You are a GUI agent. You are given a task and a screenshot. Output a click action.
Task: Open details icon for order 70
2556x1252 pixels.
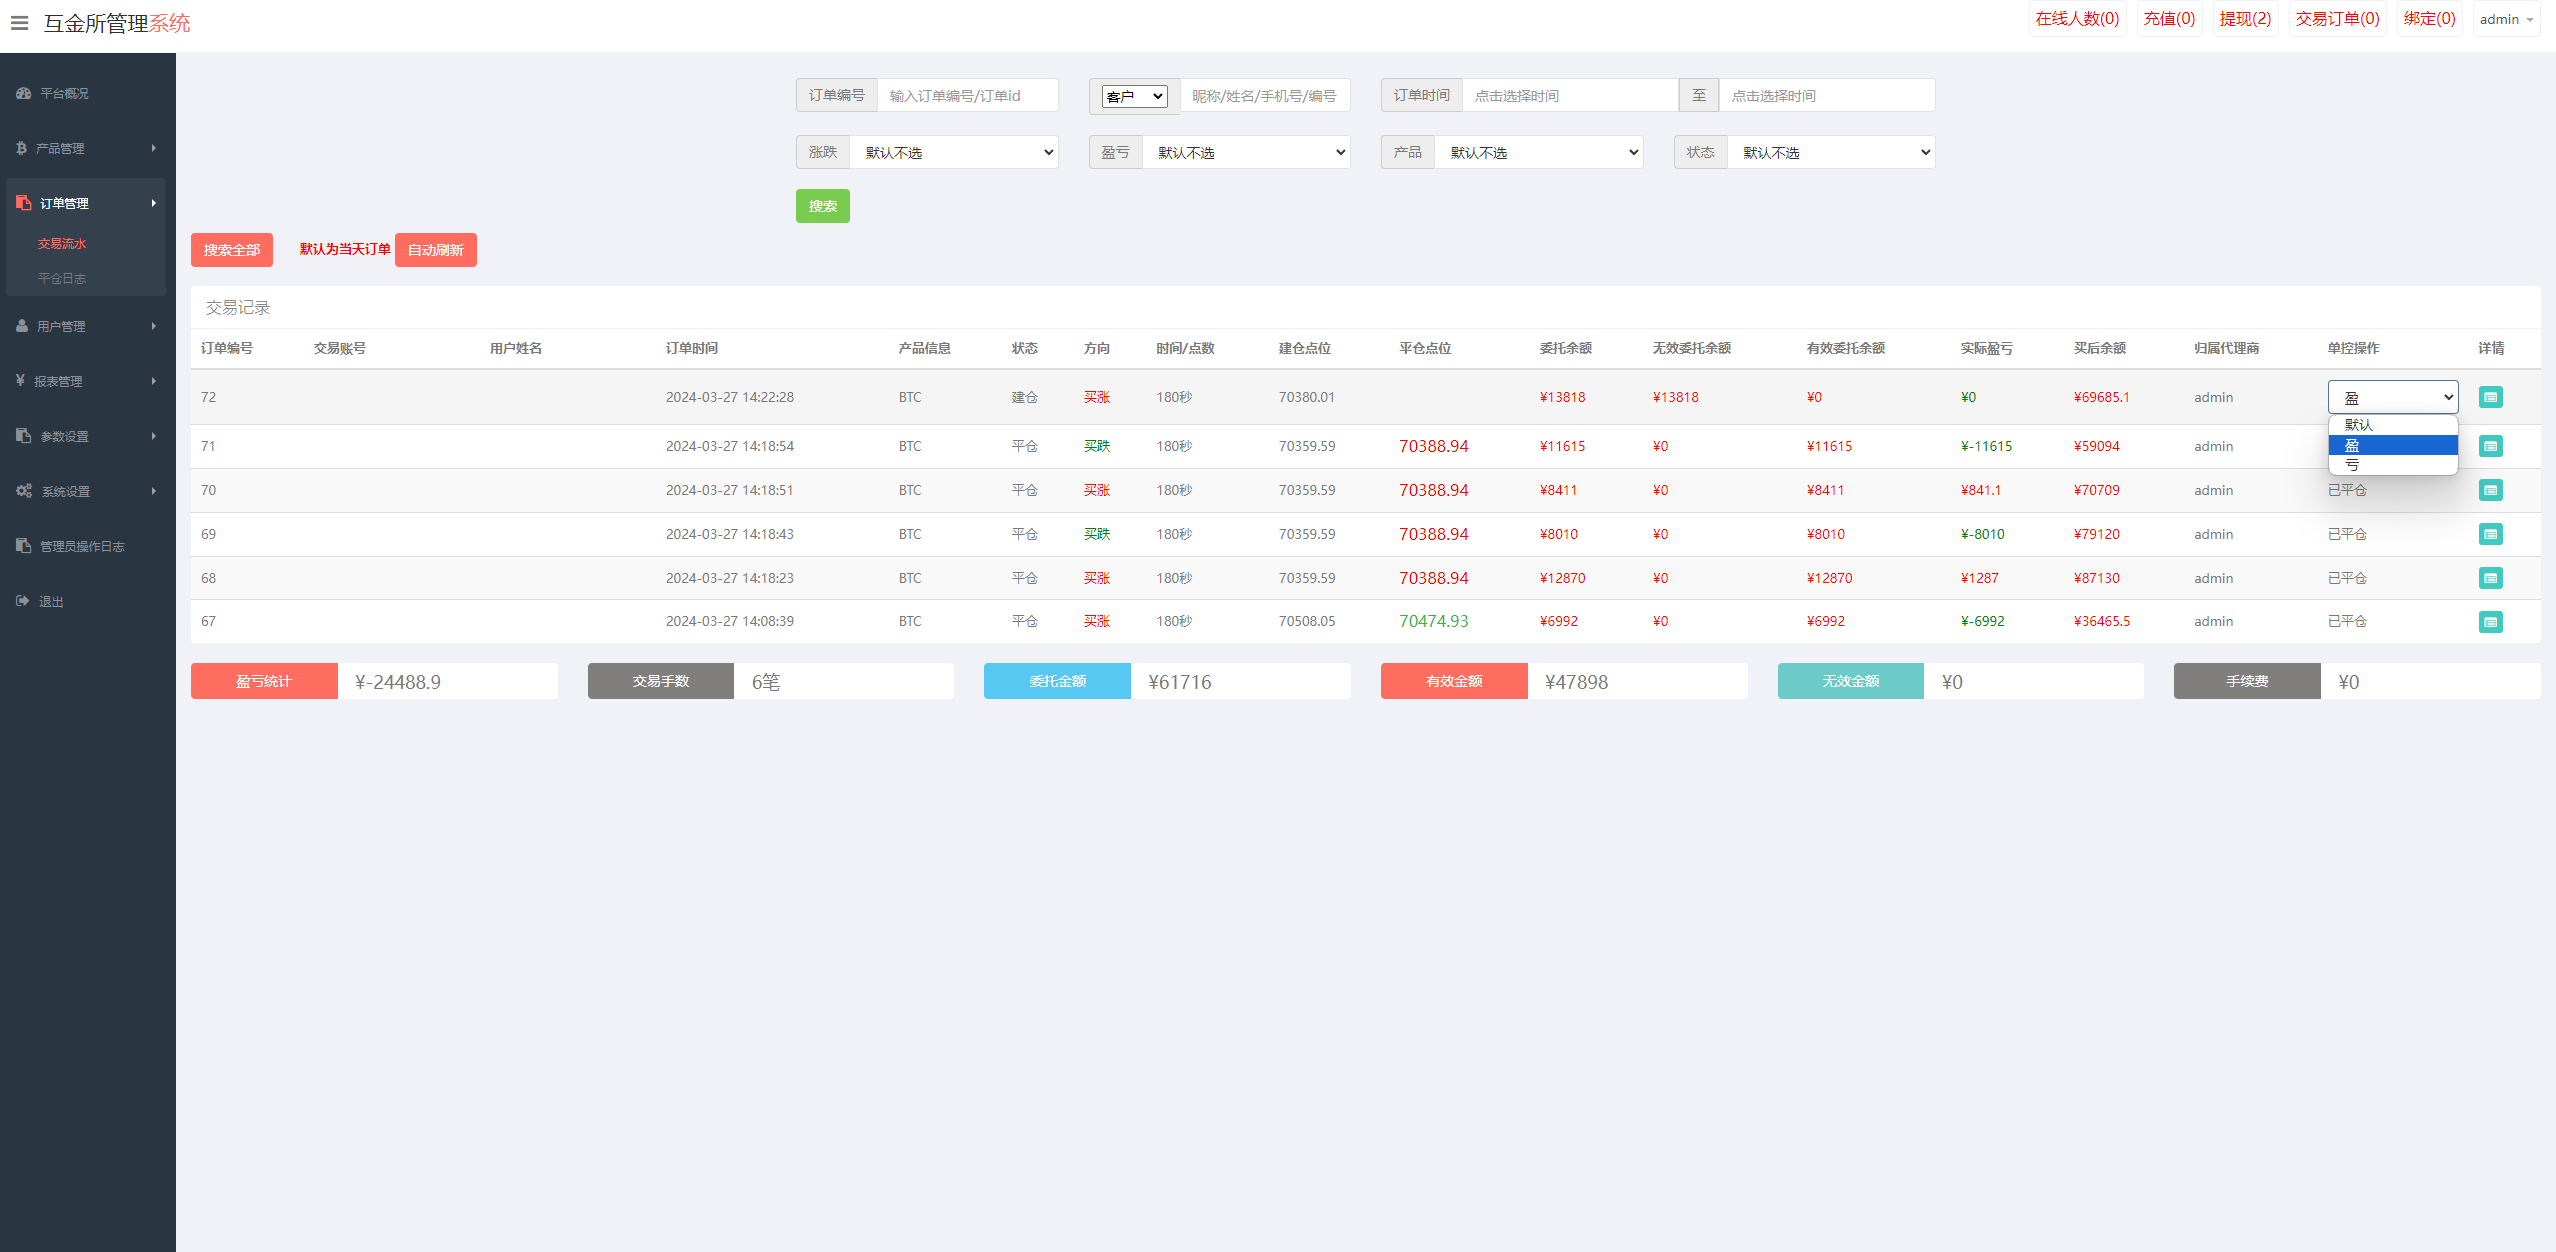(x=2490, y=490)
